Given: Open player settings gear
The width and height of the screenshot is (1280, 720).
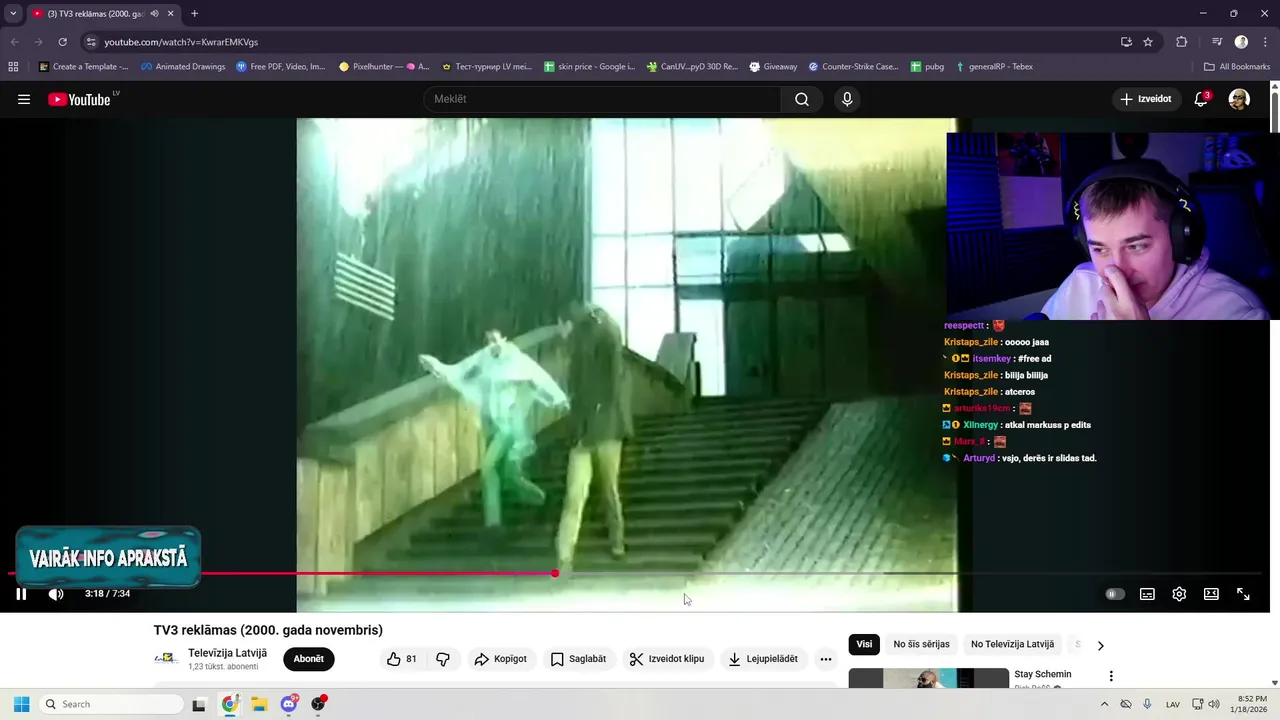Looking at the screenshot, I should tap(1179, 594).
